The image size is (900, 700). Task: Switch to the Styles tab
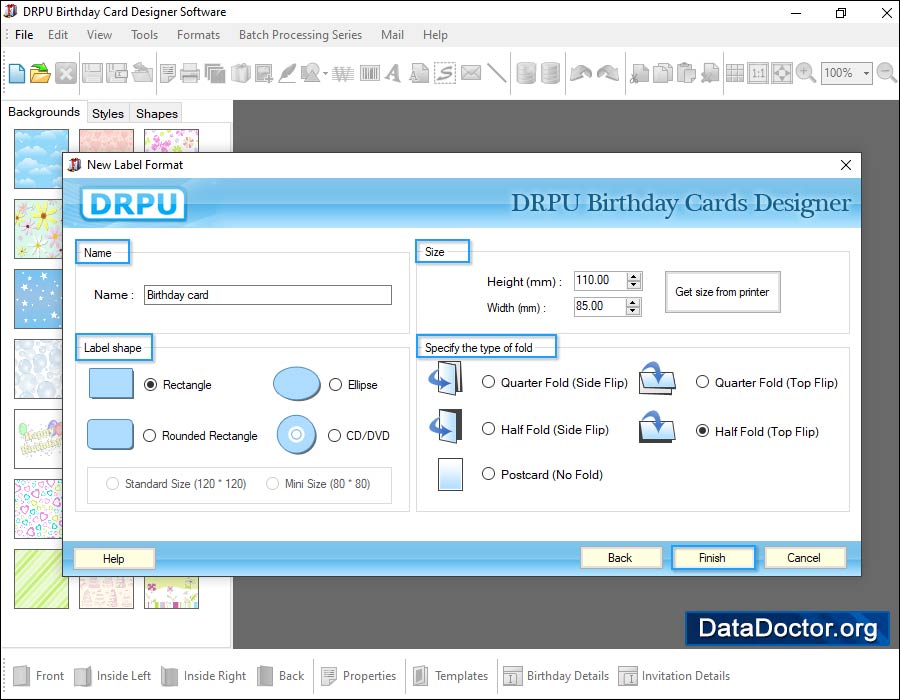pyautogui.click(x=108, y=114)
